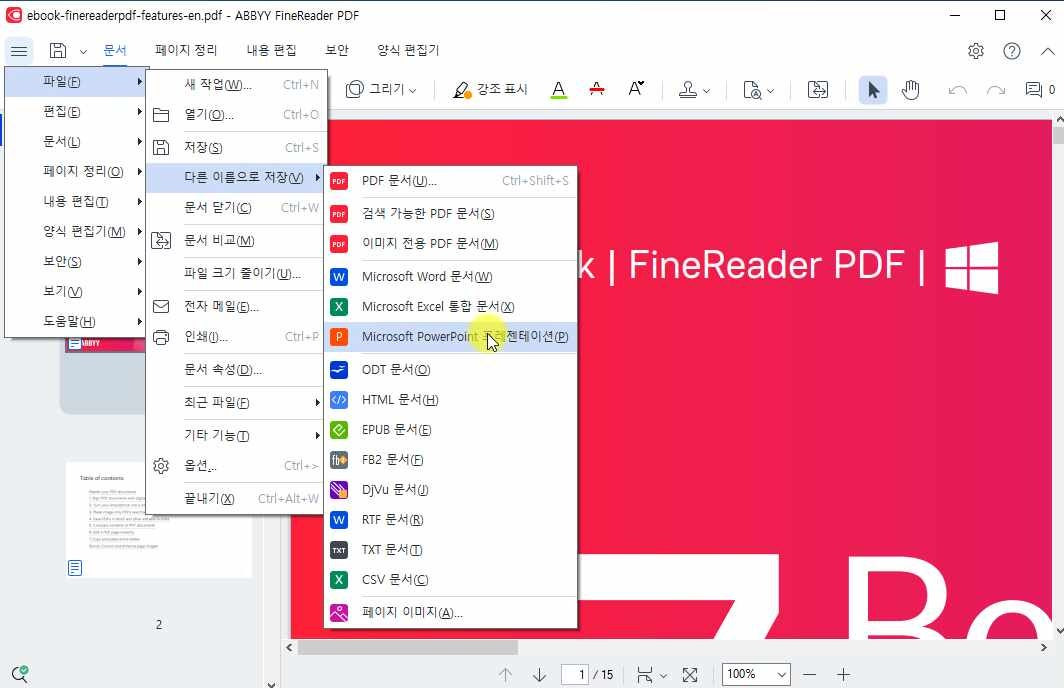Choose 문서 비교(M) menu item

click(x=235, y=240)
